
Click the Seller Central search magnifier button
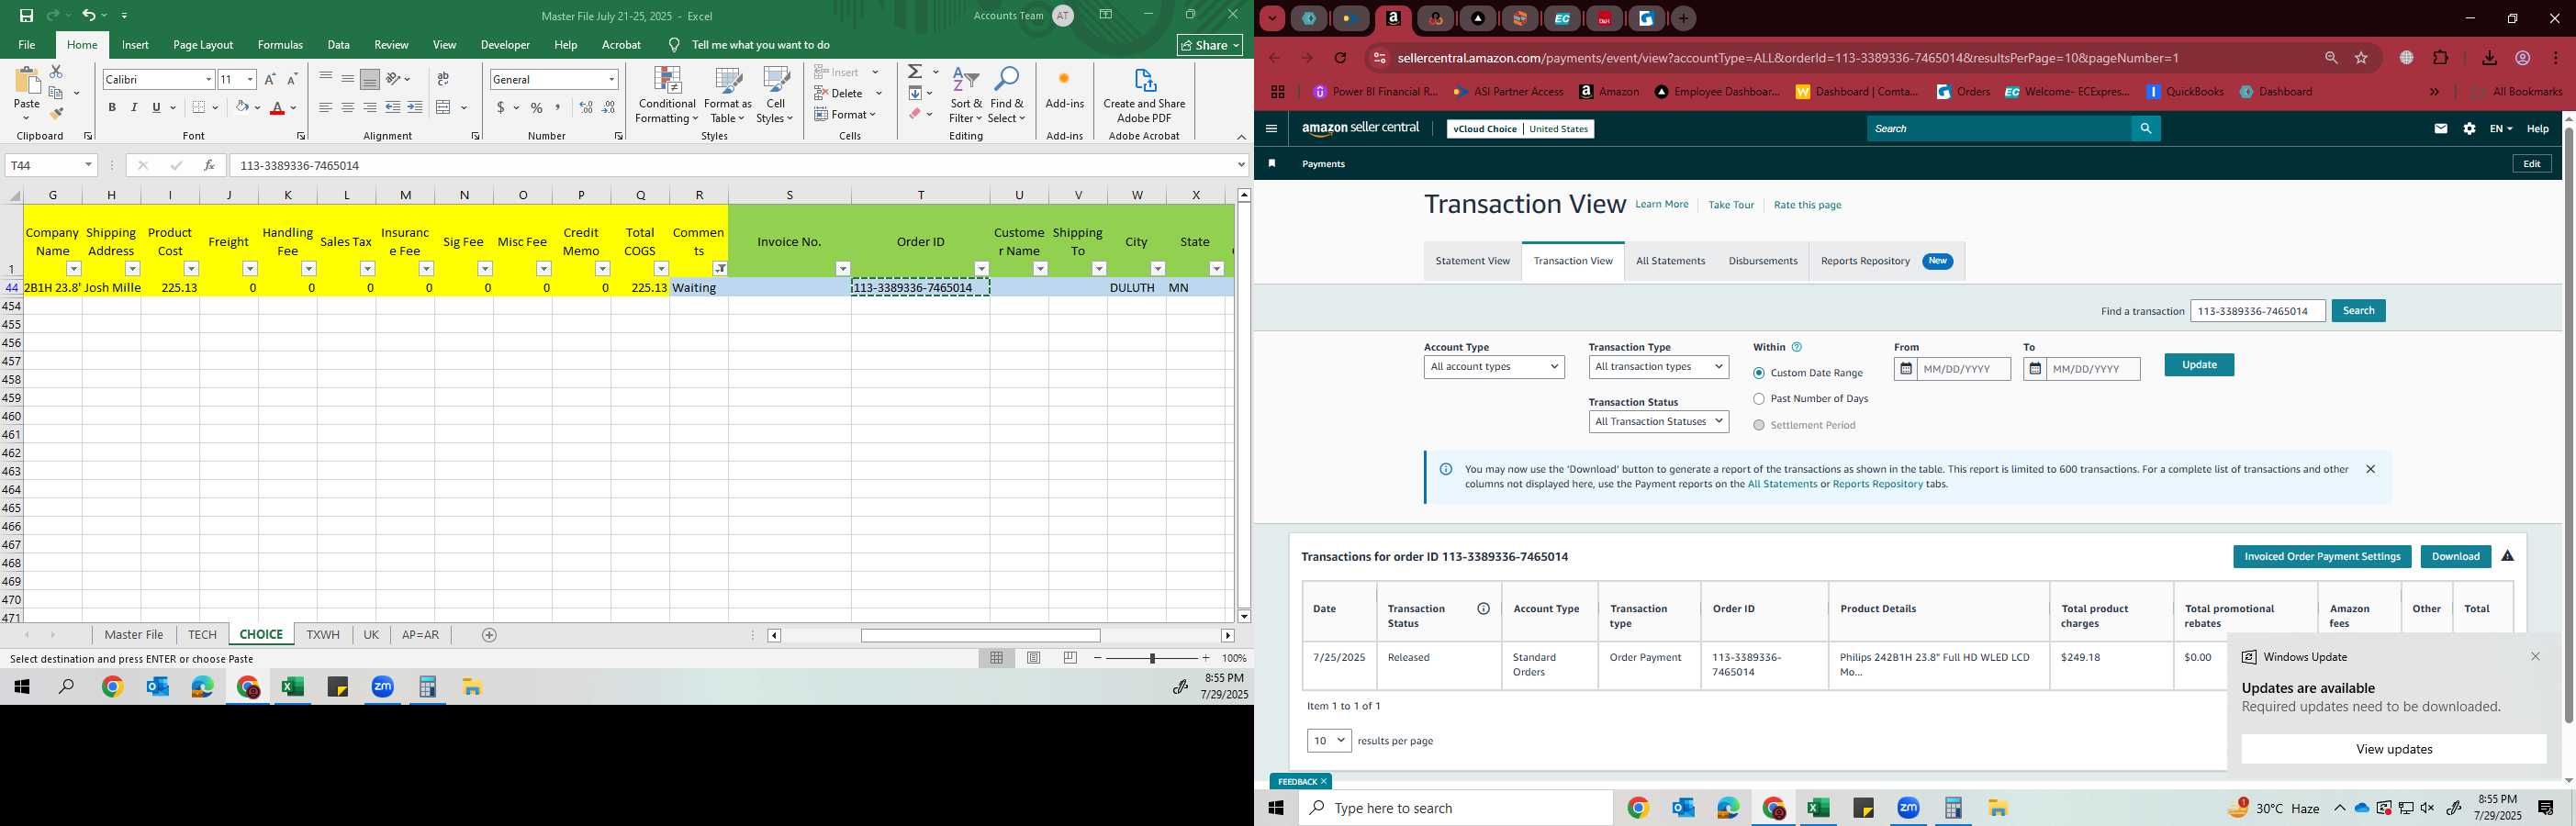[2146, 128]
